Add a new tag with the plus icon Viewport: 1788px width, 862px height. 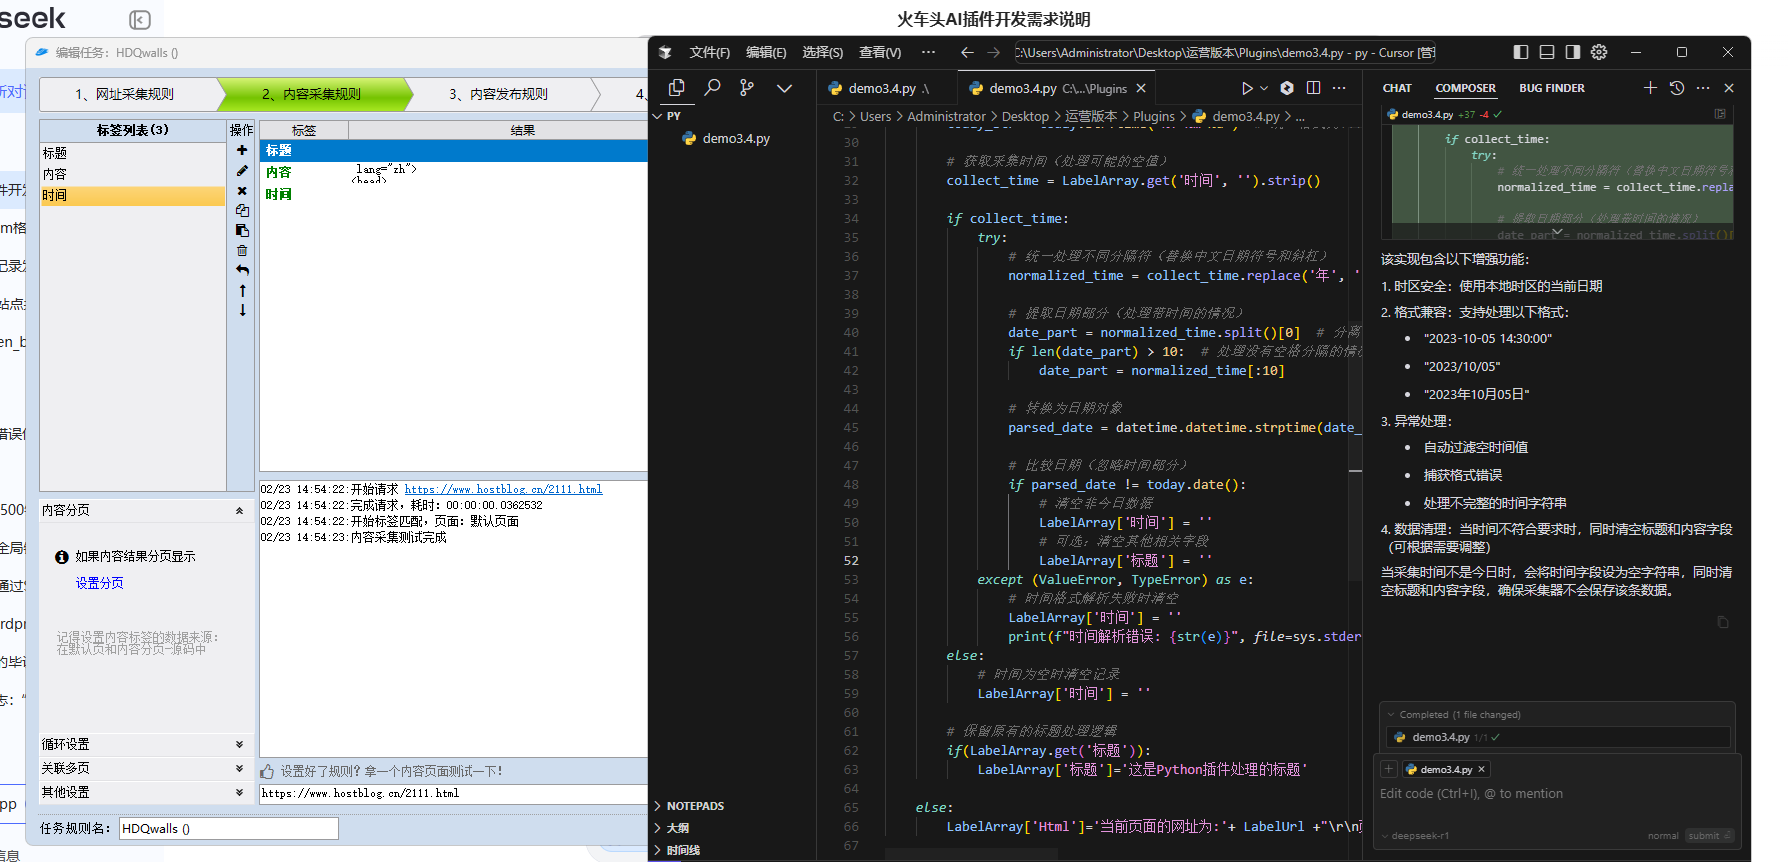pyautogui.click(x=242, y=150)
